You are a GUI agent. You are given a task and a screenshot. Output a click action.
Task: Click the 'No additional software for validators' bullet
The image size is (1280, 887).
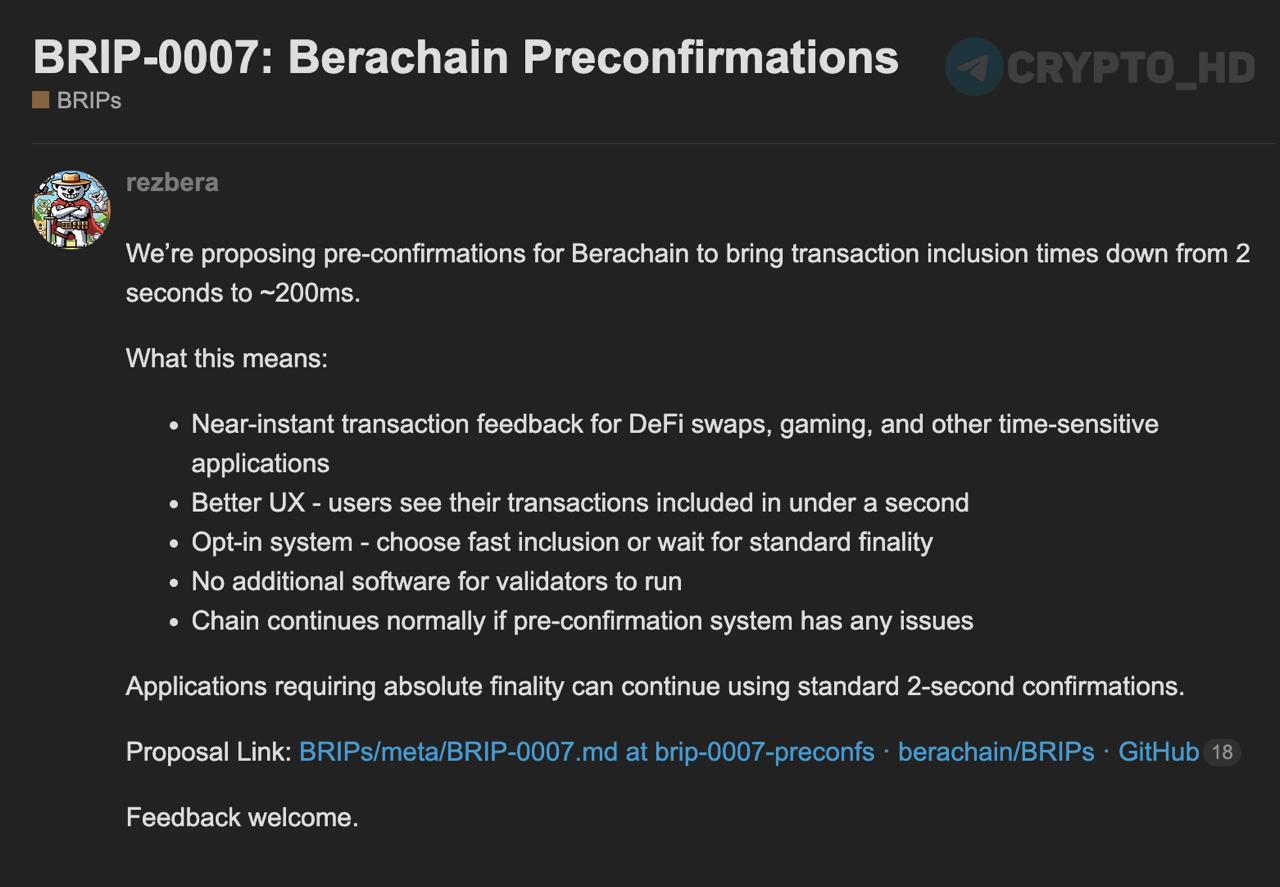[x=436, y=581]
